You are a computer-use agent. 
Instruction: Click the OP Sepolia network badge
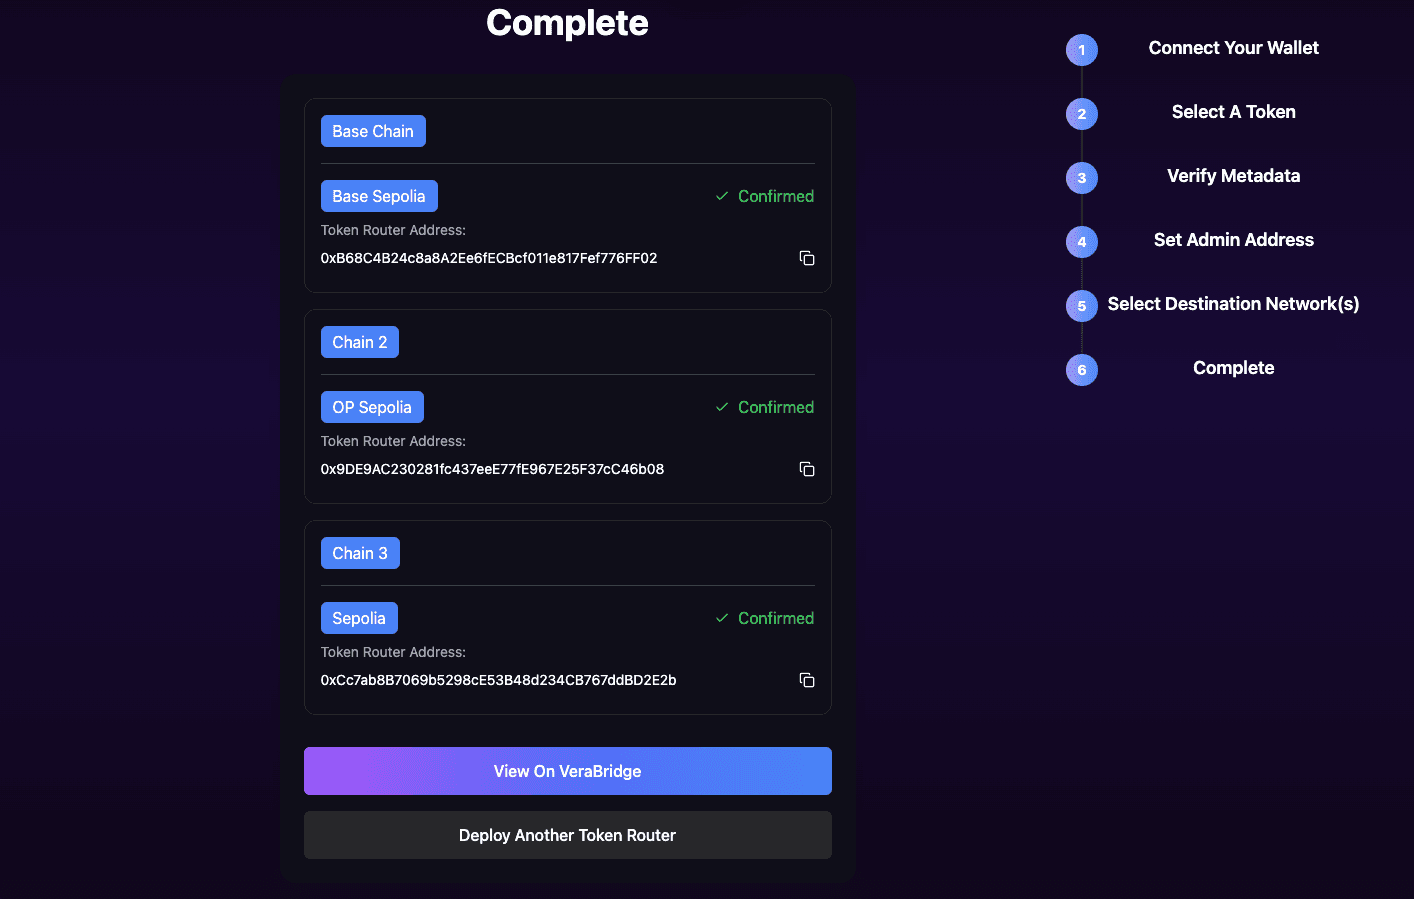tap(372, 407)
